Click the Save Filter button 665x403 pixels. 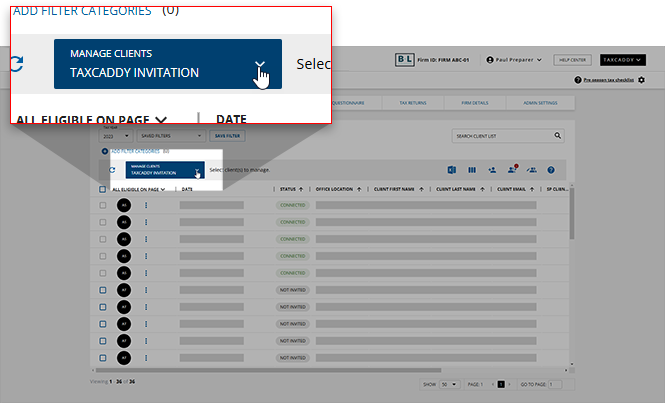pyautogui.click(x=227, y=136)
